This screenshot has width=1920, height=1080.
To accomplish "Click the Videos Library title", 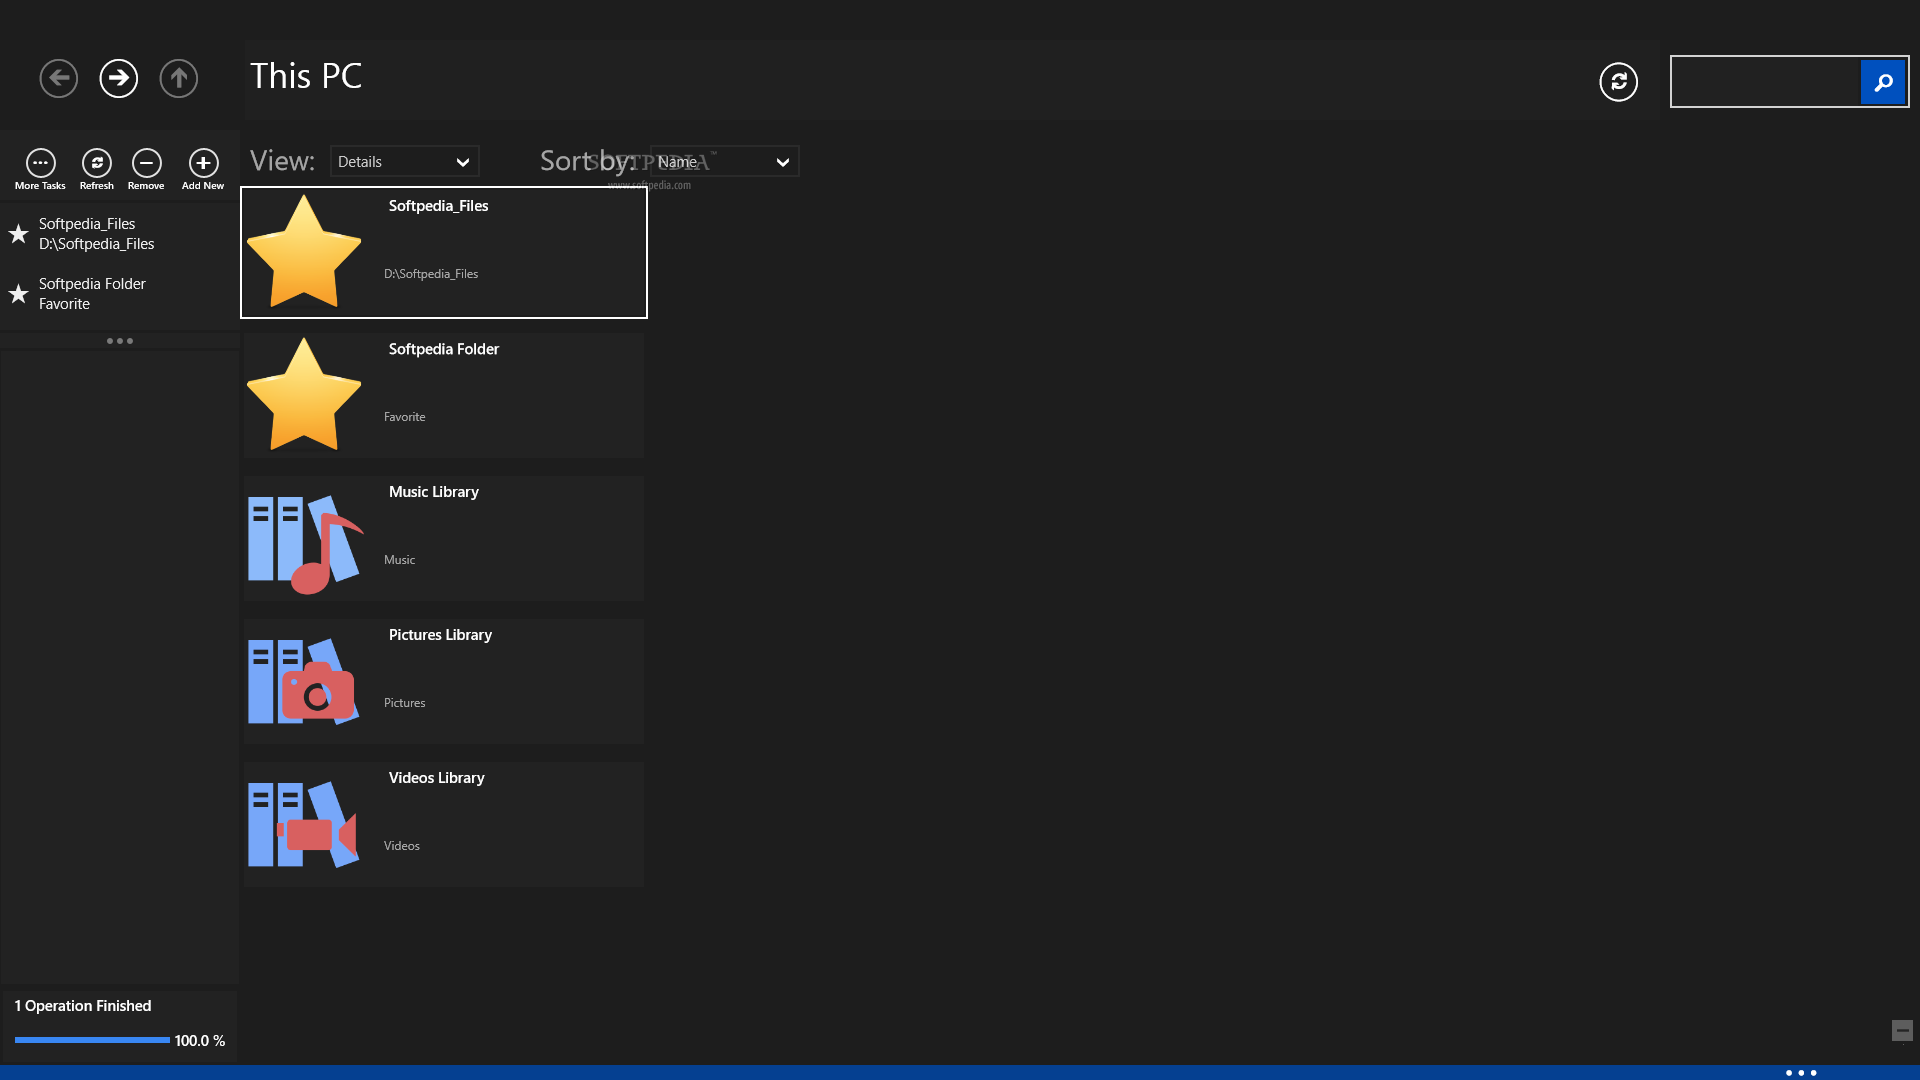I will 436,778.
